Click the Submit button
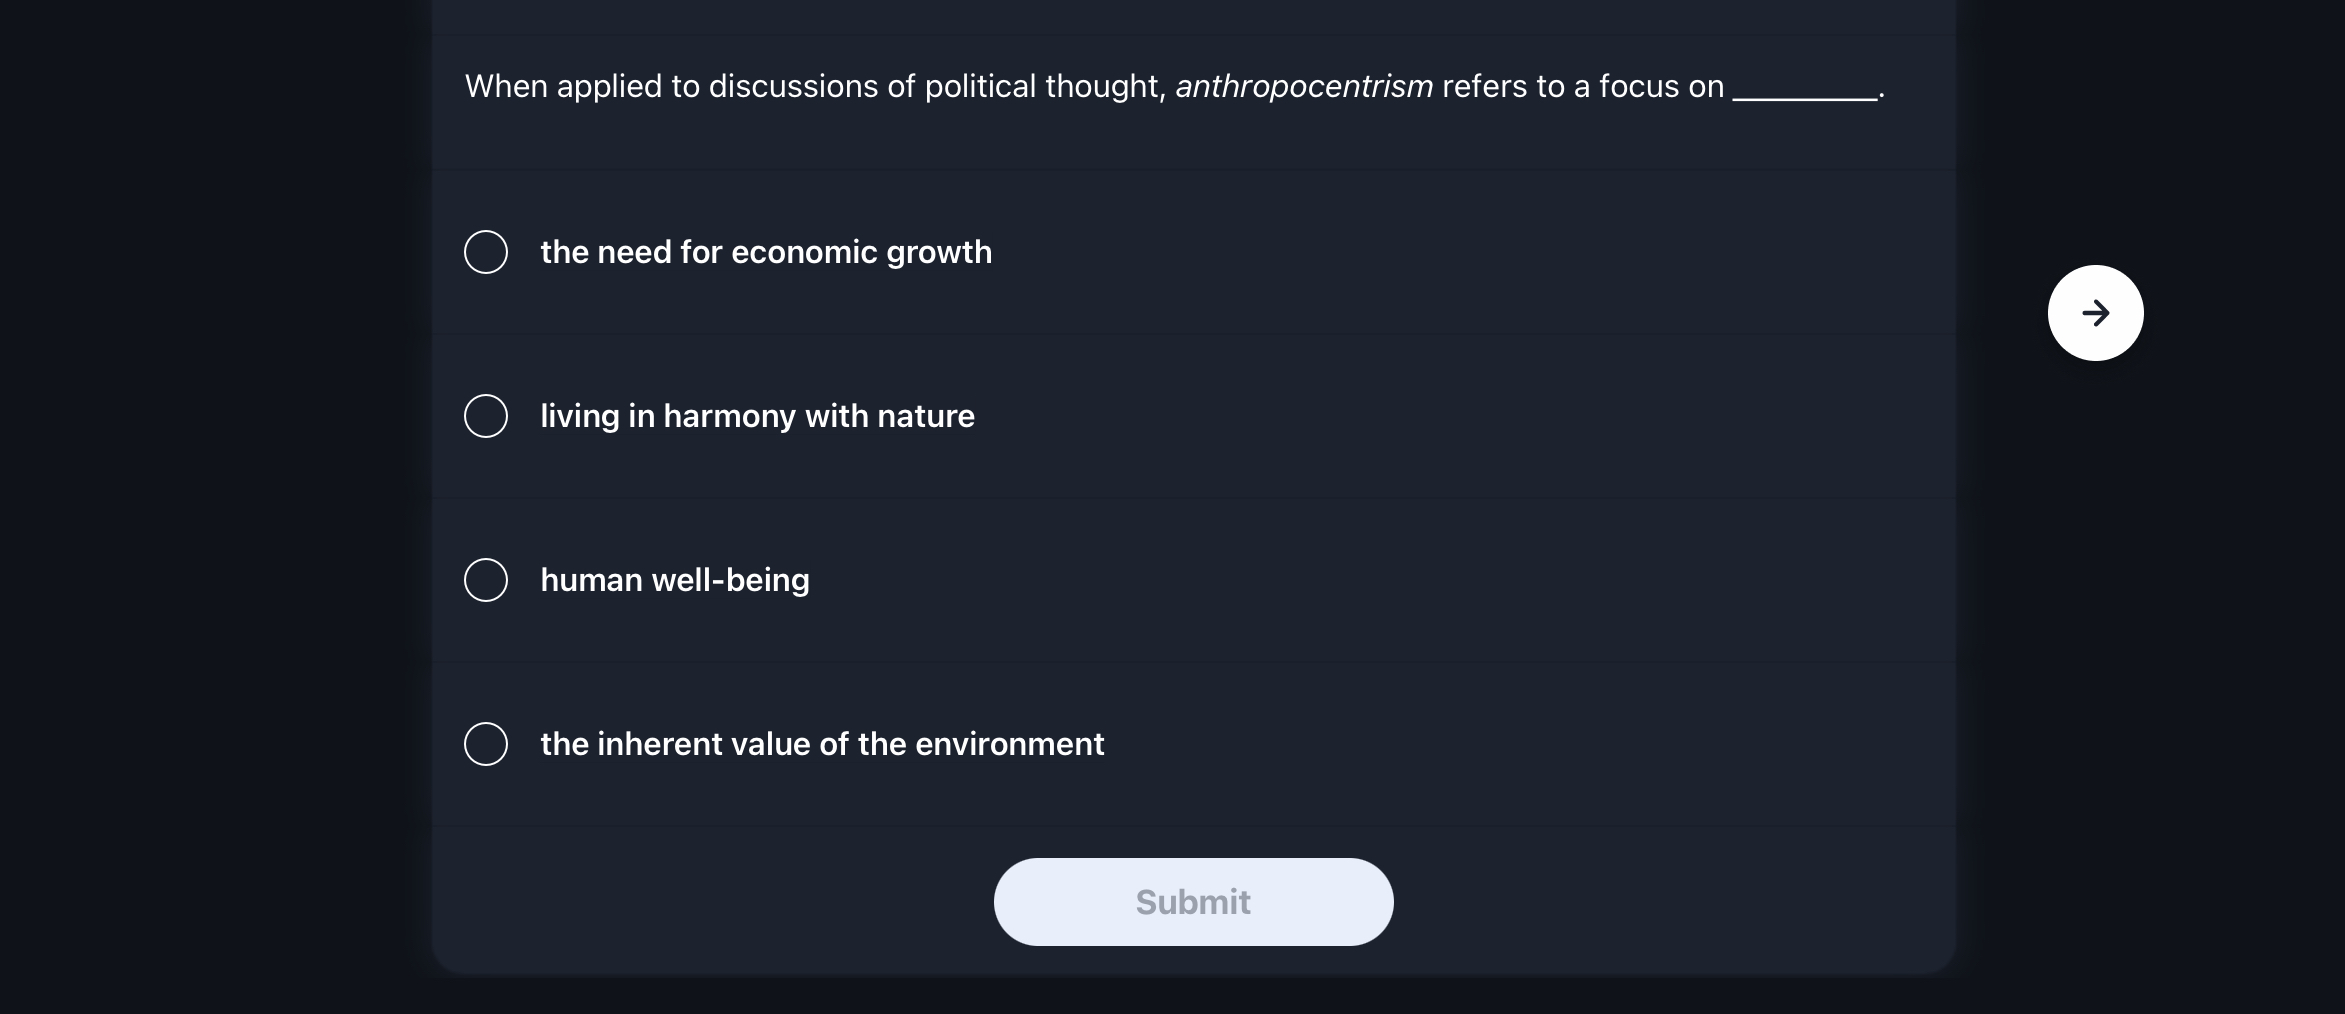 click(1192, 901)
